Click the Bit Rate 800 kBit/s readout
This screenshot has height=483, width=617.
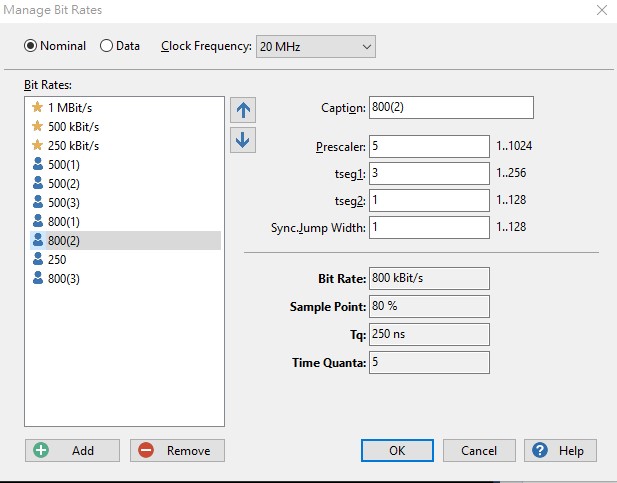tap(429, 278)
